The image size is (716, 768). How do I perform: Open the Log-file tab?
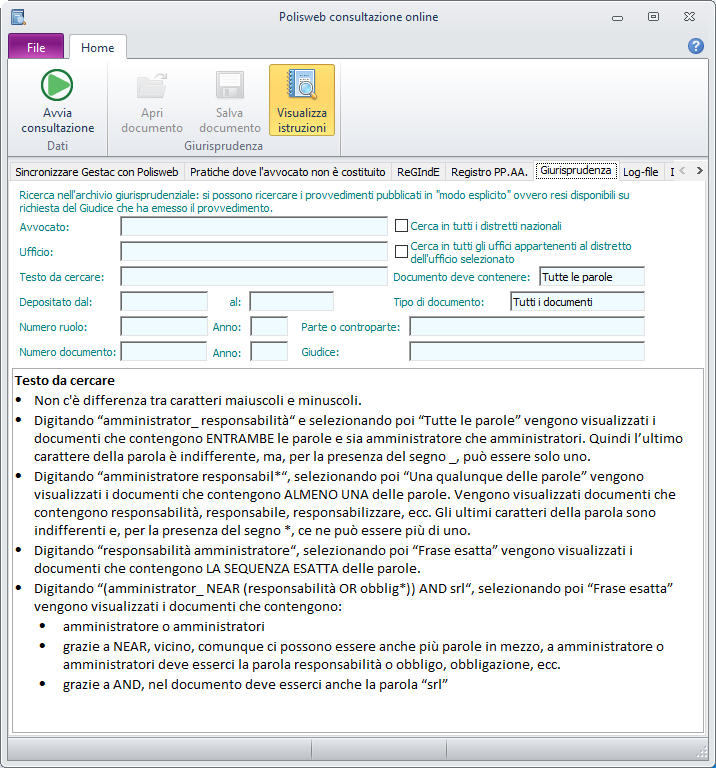(641, 172)
